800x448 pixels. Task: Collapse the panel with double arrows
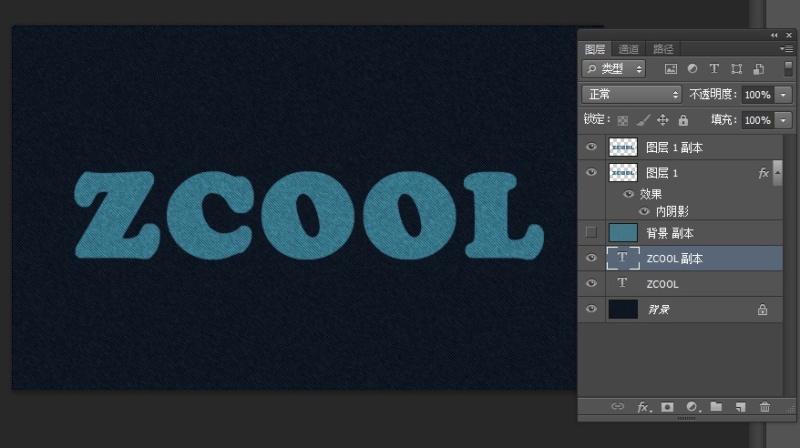click(x=774, y=35)
